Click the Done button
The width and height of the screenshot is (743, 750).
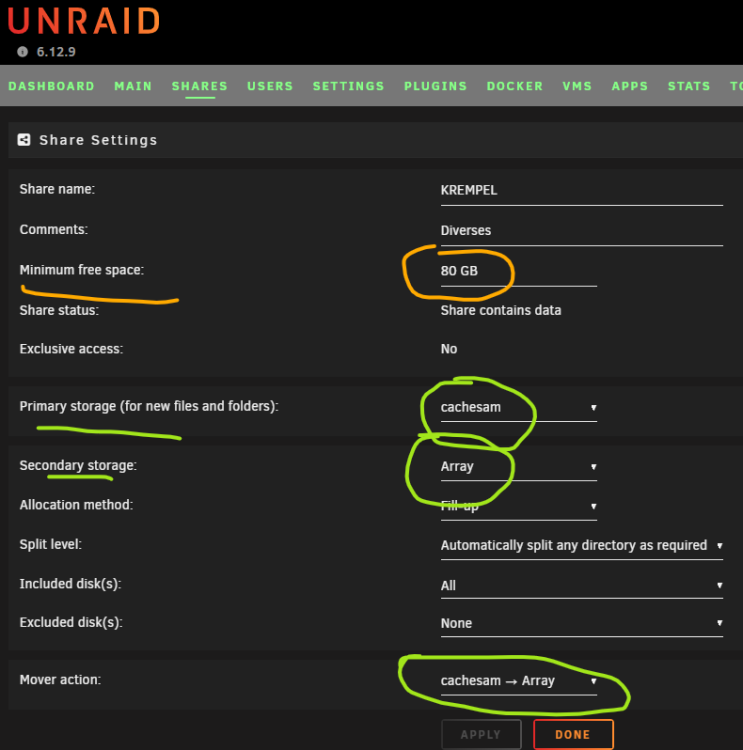[x=573, y=734]
